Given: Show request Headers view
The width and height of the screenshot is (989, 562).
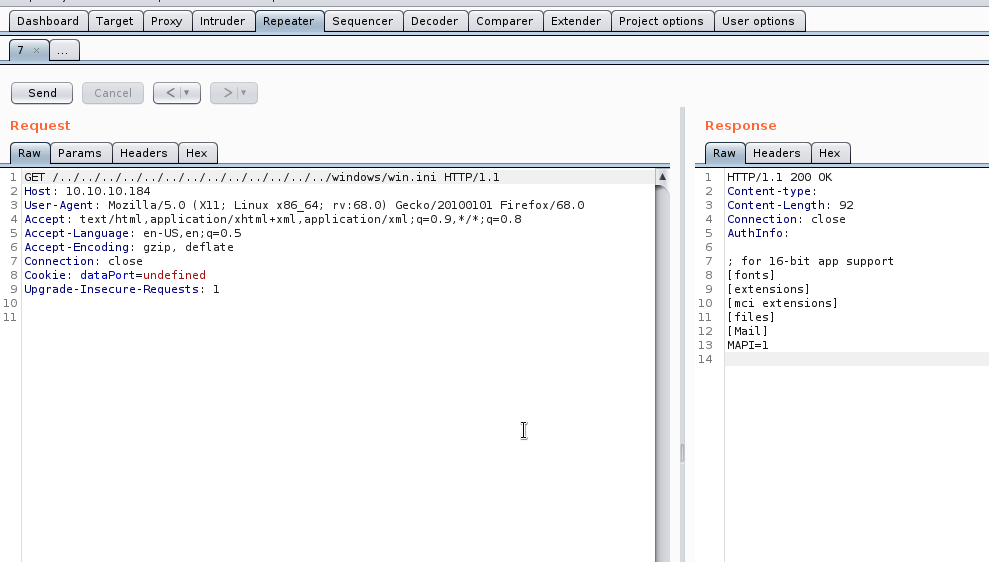Looking at the screenshot, I should pos(144,153).
